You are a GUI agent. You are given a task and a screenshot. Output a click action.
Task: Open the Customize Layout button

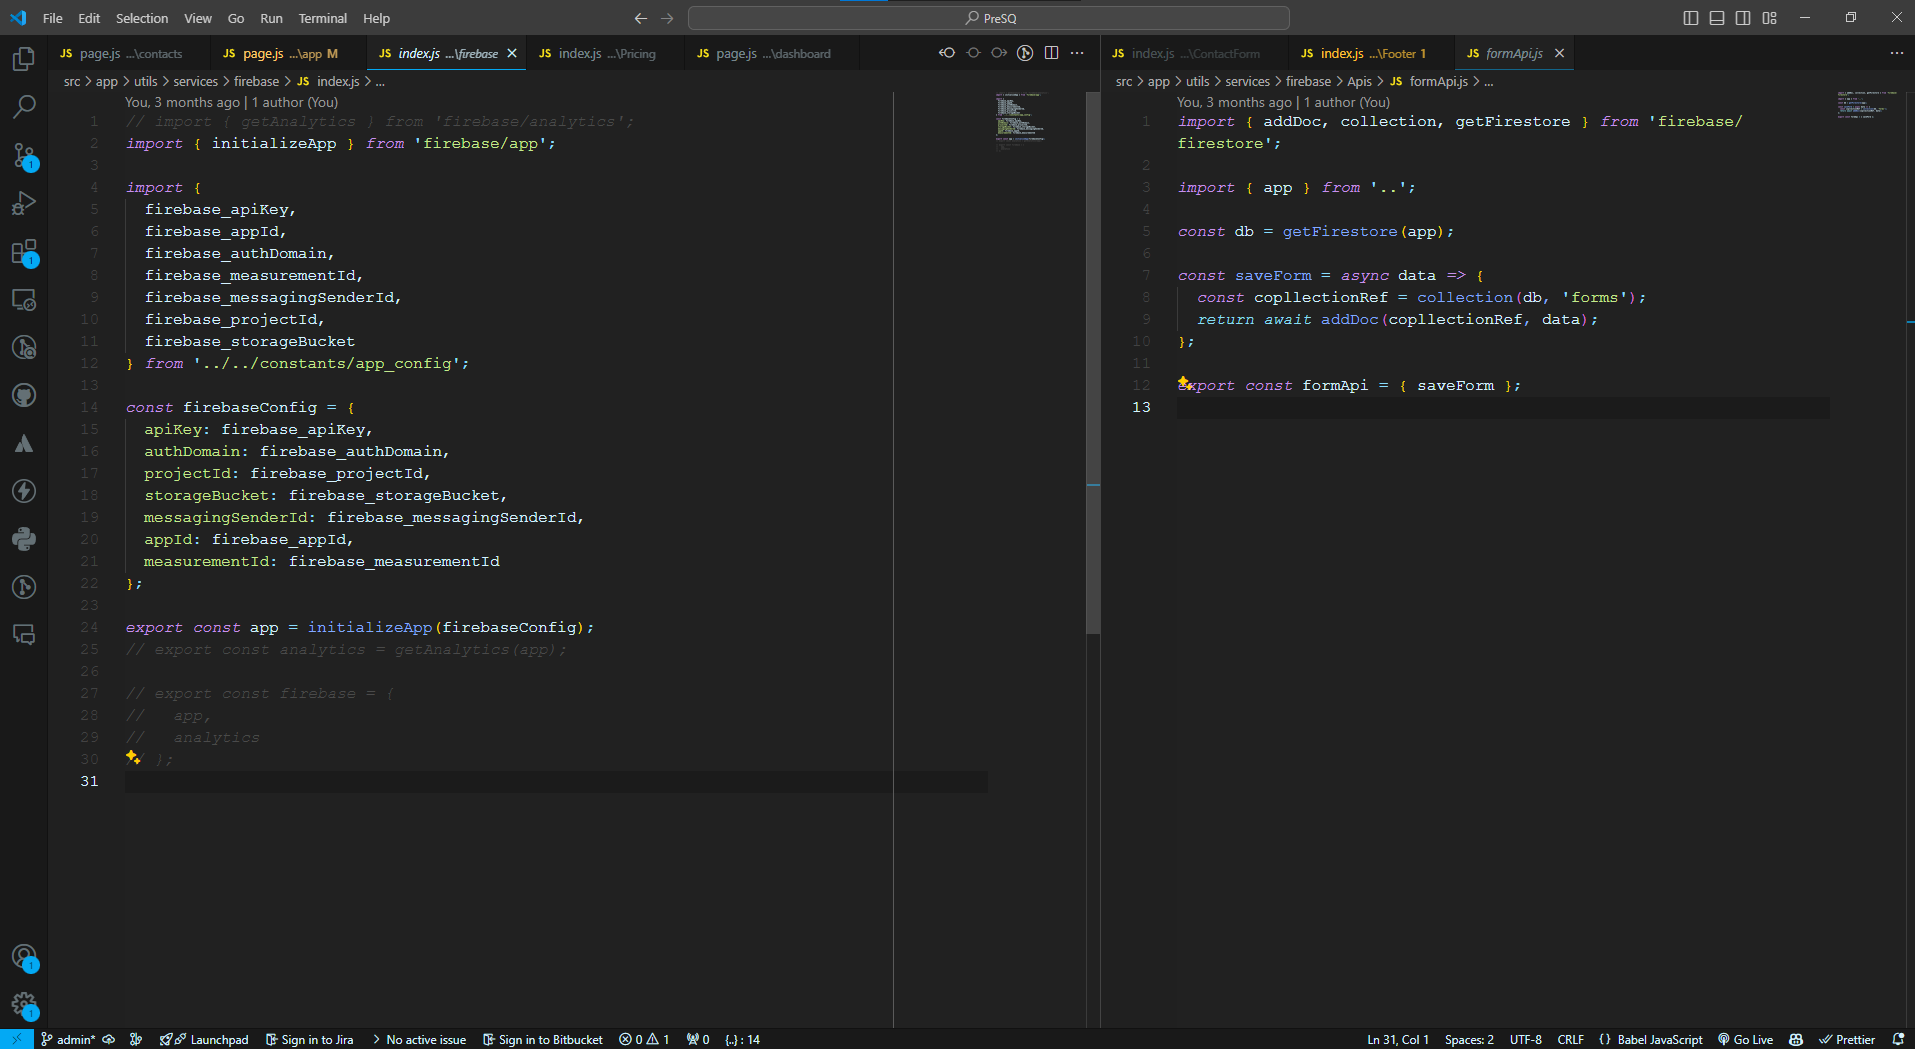tap(1770, 18)
